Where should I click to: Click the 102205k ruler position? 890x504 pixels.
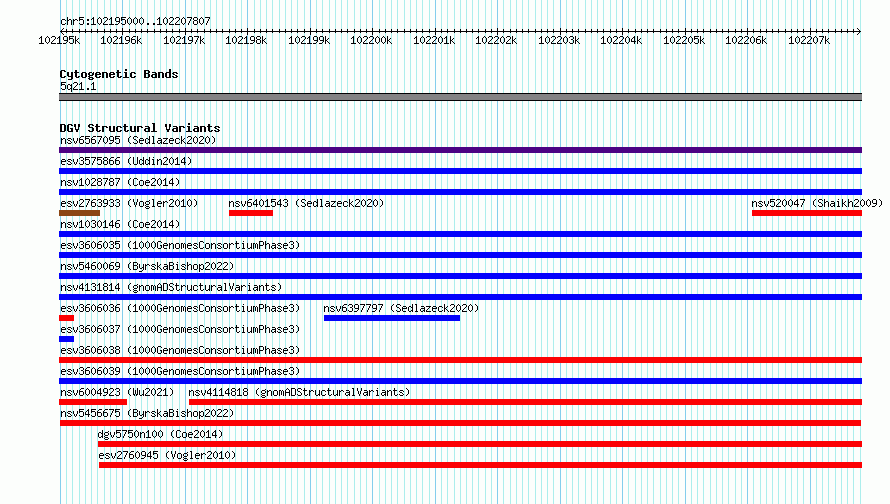[684, 40]
